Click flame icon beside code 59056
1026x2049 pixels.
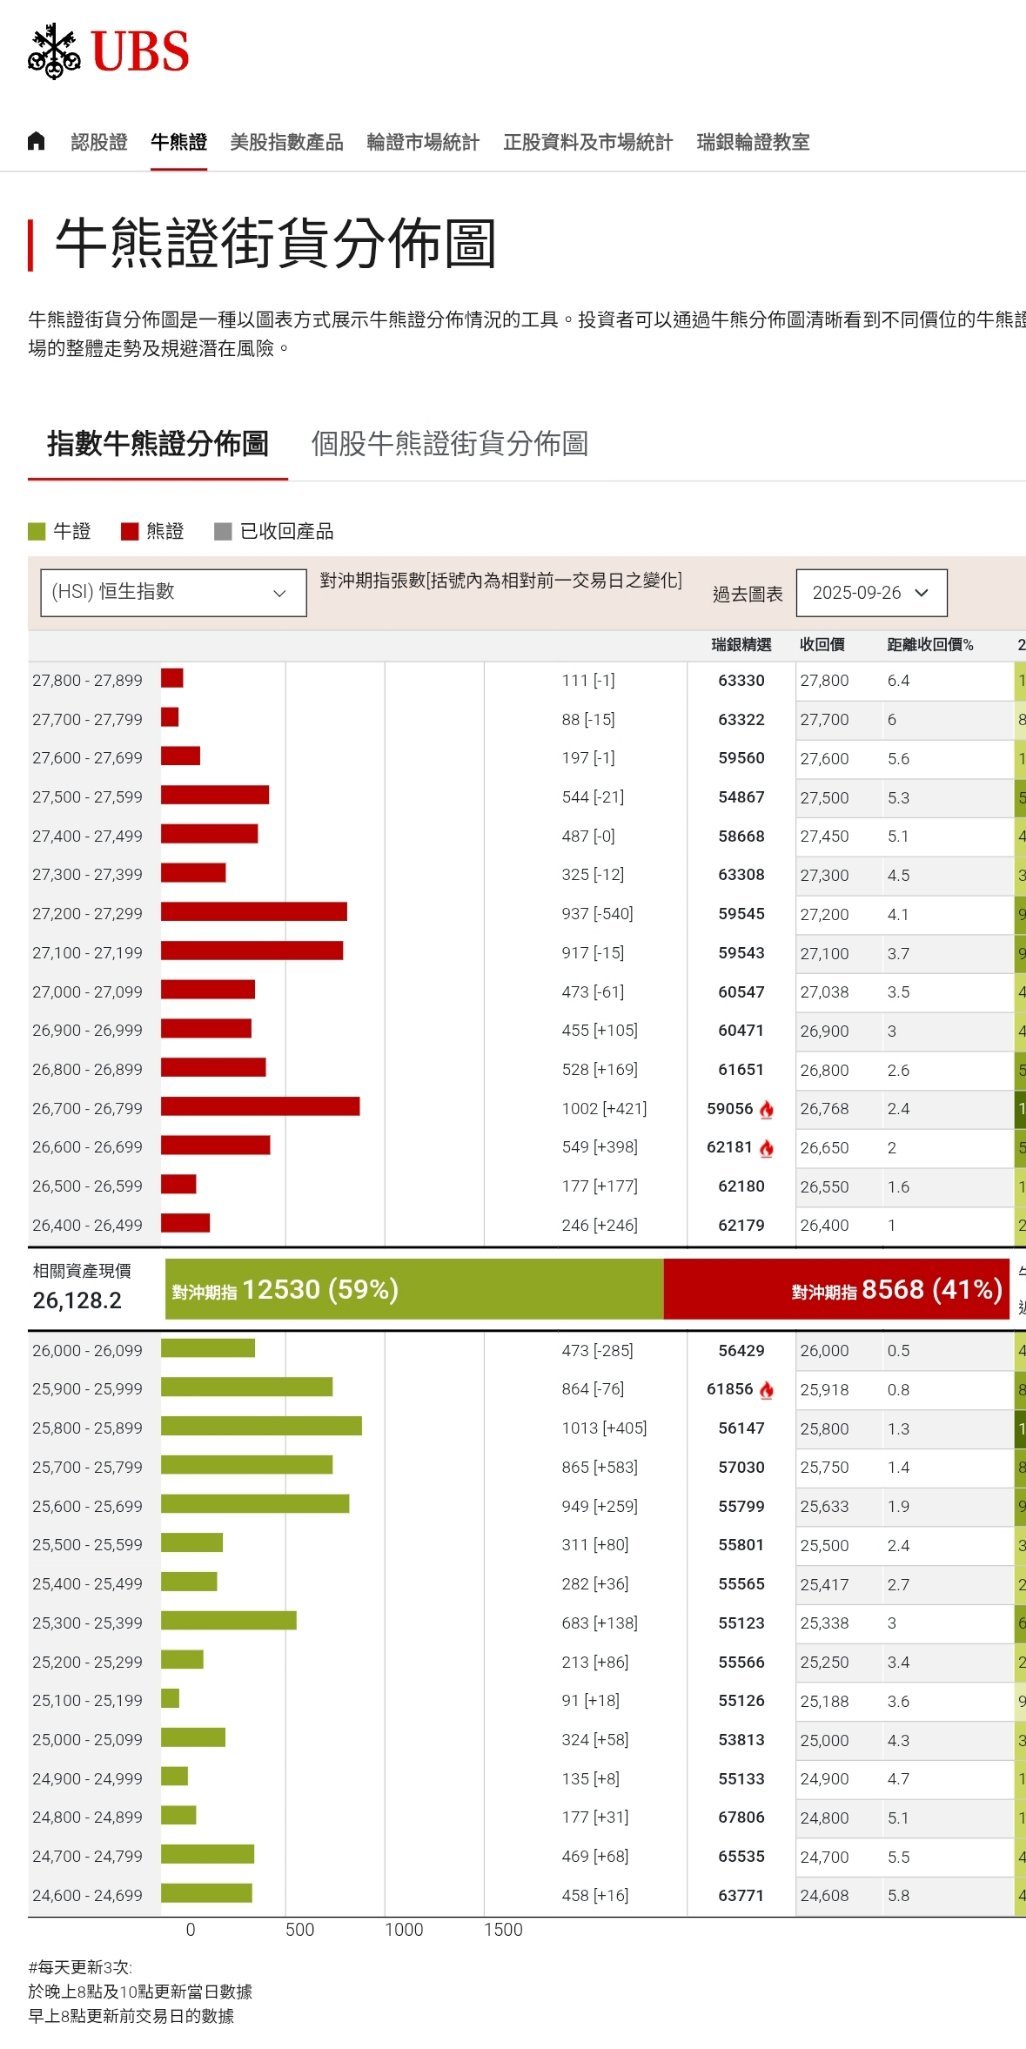click(x=766, y=1109)
